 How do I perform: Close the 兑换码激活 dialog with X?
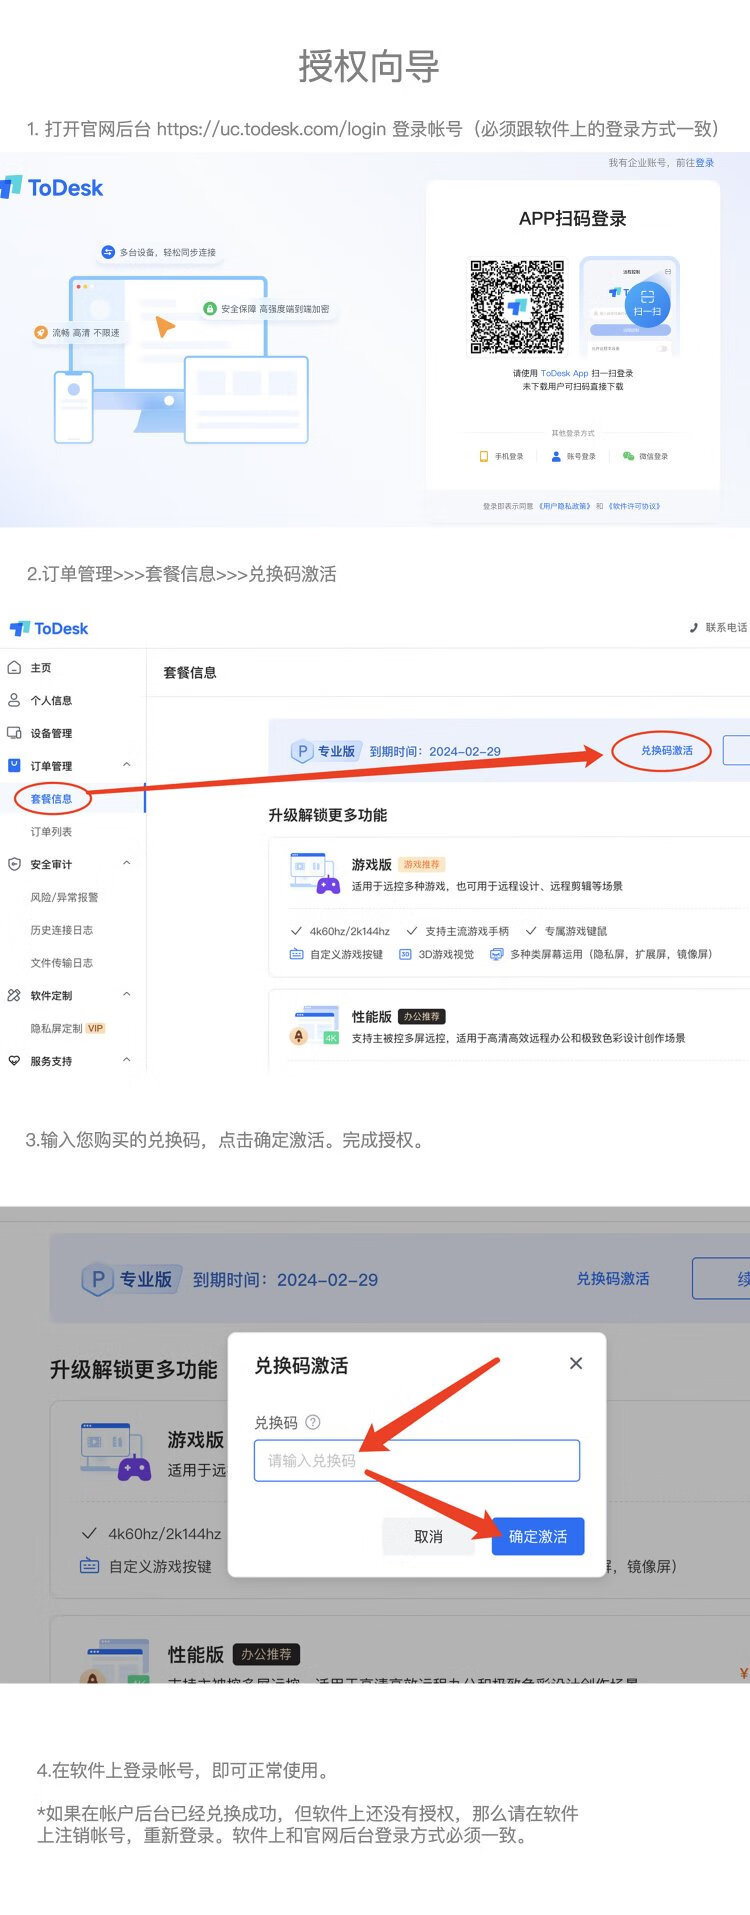576,1363
